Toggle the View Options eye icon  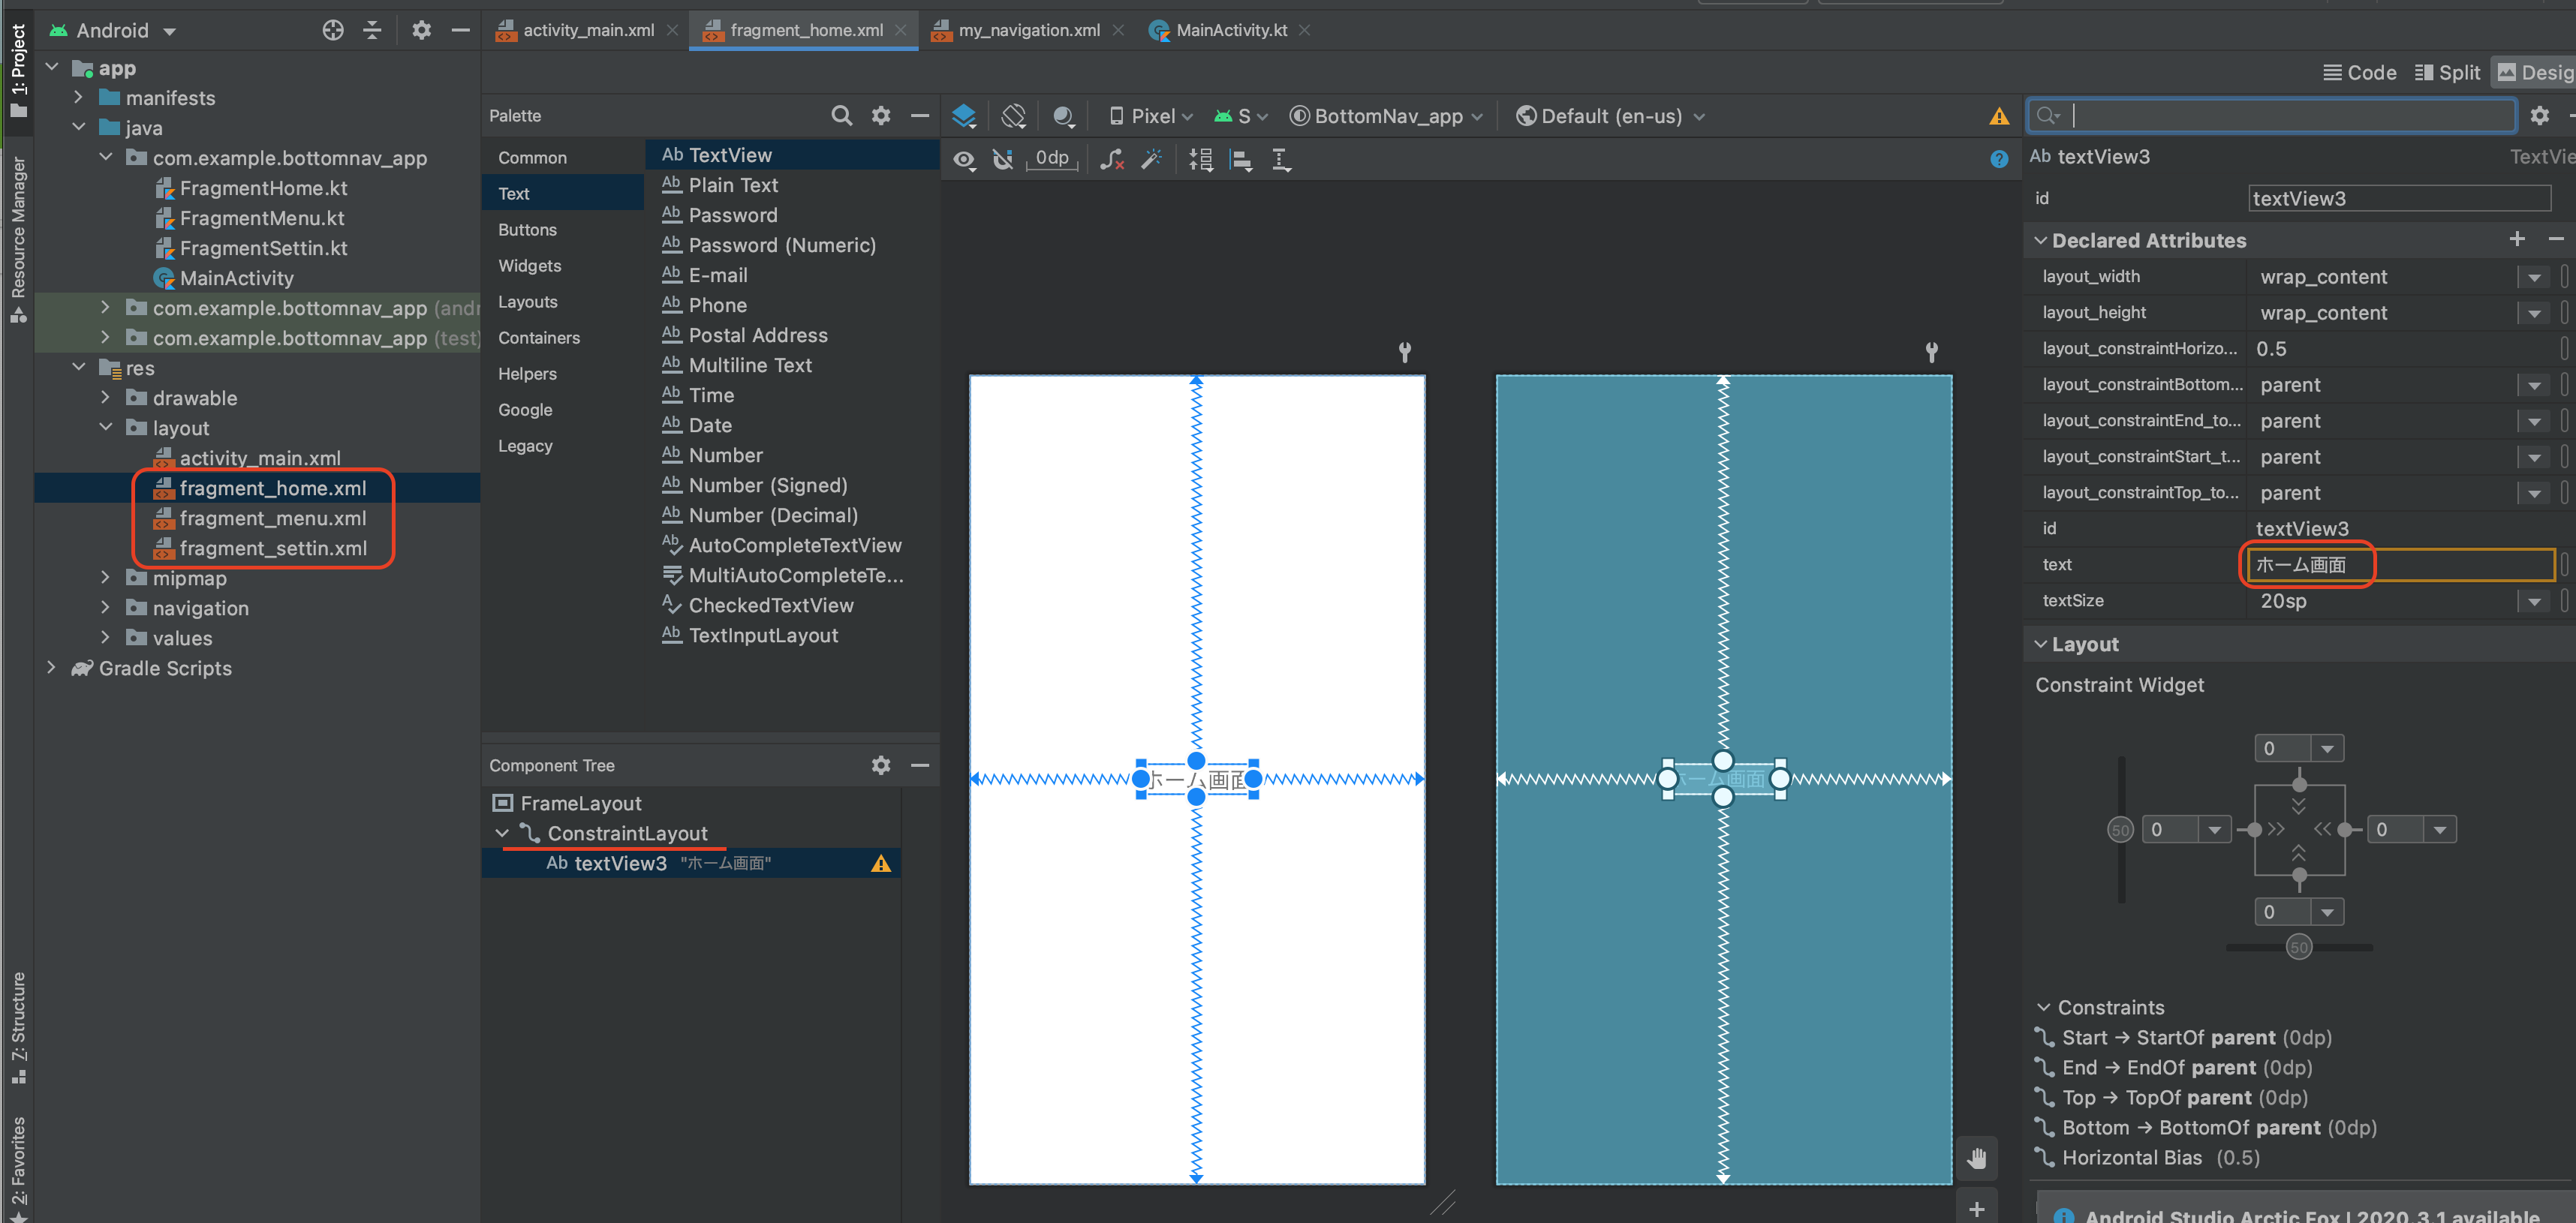click(964, 159)
